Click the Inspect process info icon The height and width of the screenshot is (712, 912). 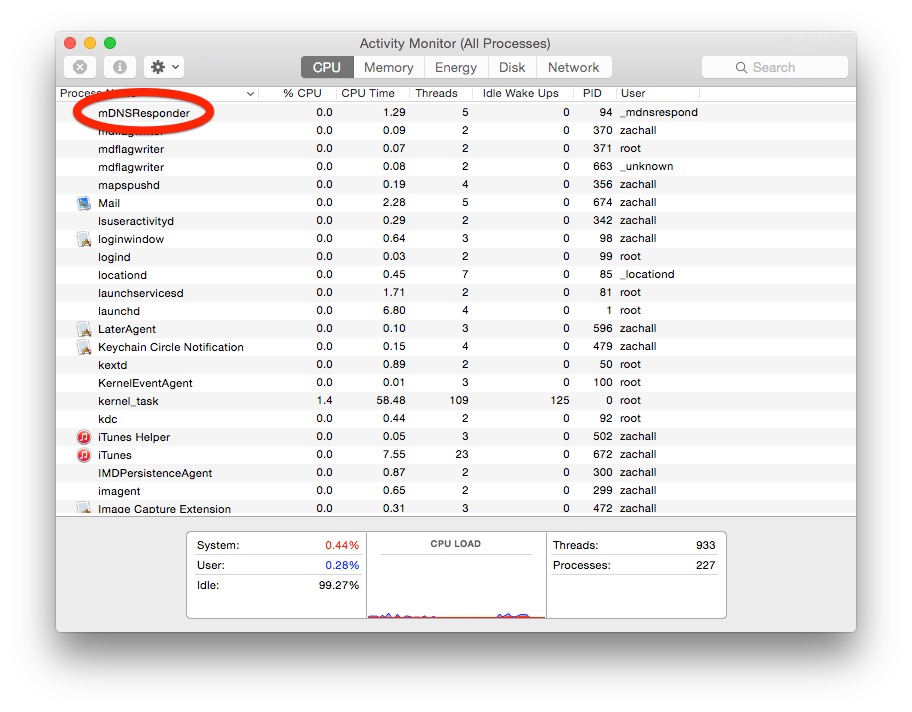pos(119,67)
